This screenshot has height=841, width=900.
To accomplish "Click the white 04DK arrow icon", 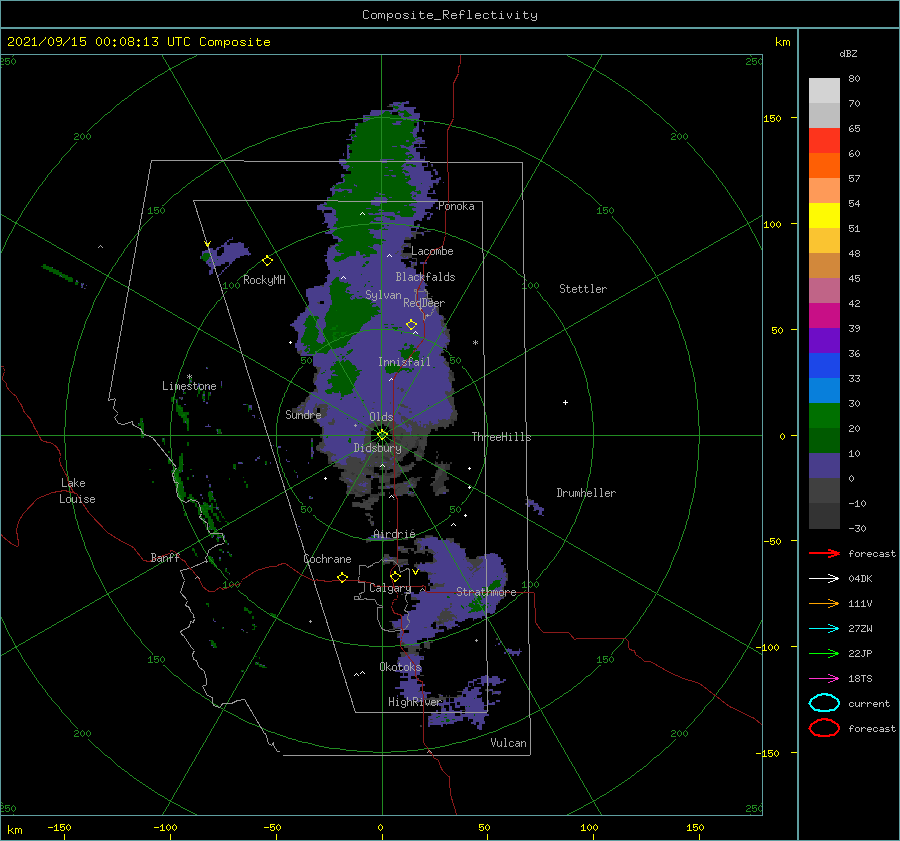I will pos(824,579).
